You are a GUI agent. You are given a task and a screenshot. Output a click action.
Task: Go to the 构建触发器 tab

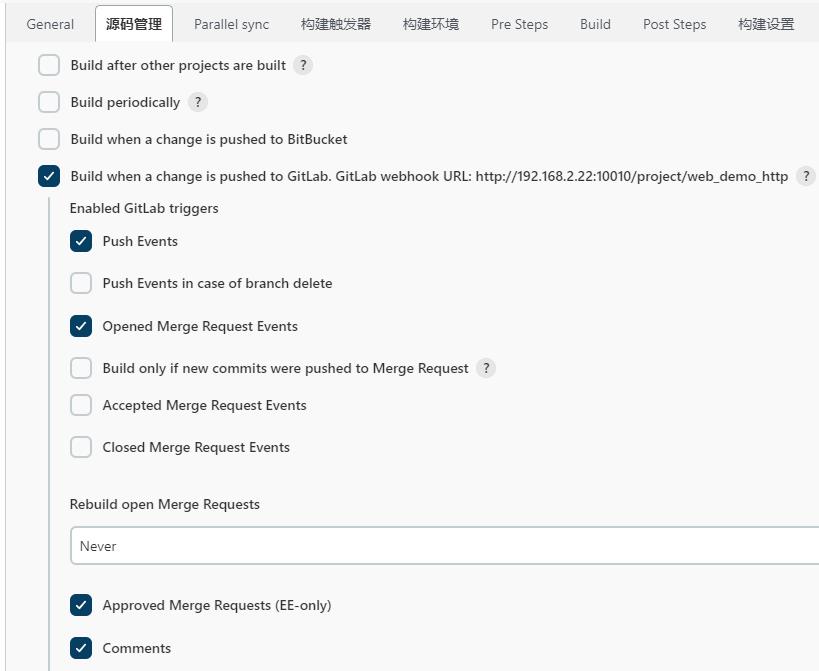tap(336, 24)
